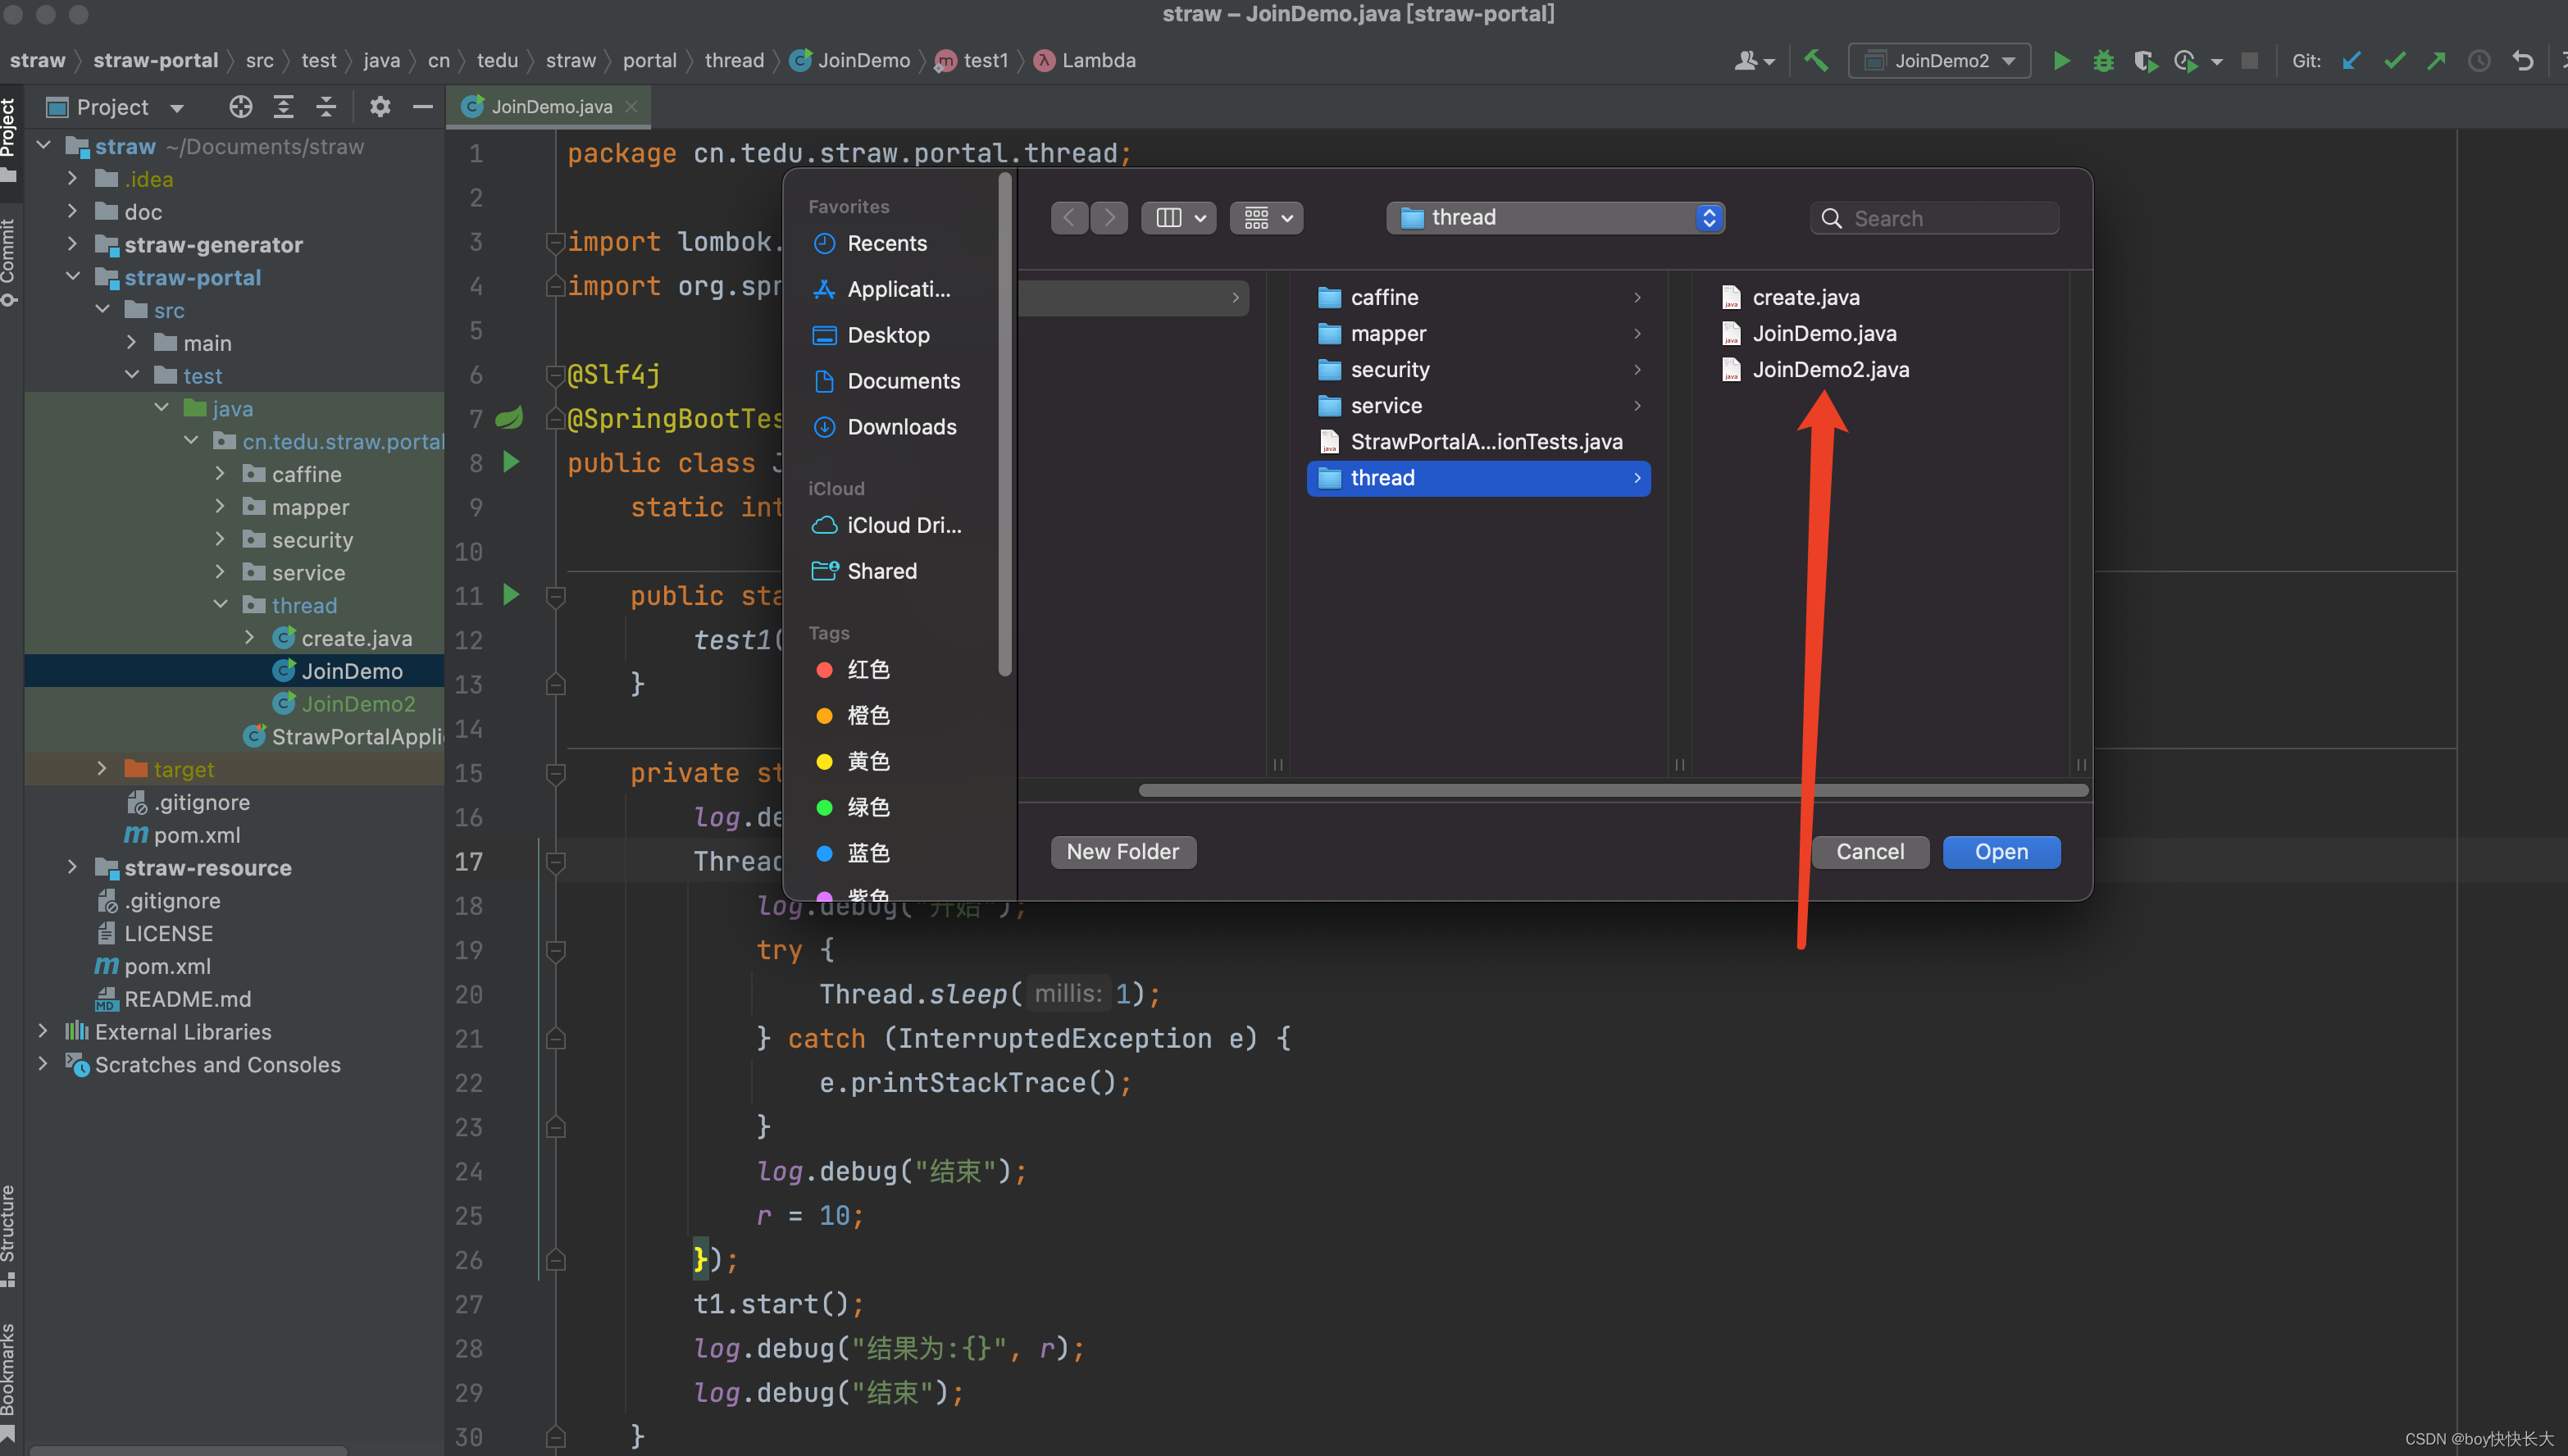This screenshot has width=2568, height=1456.
Task: Click New Folder button
Action: [1122, 851]
